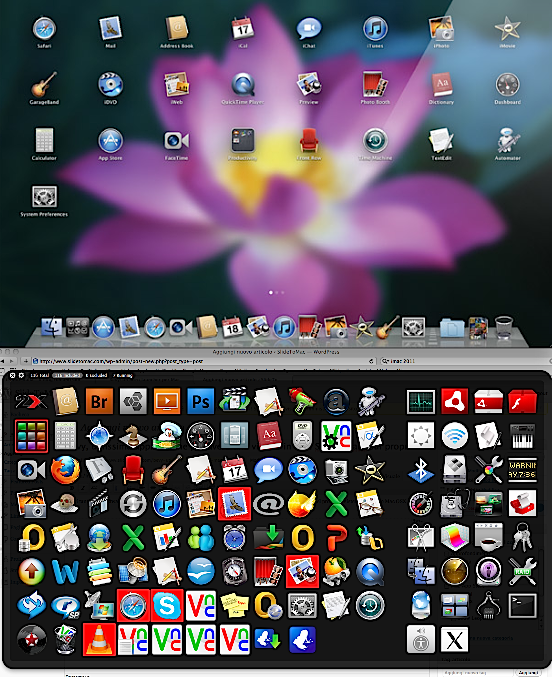Open iPhoto in Launchpad grid
The width and height of the screenshot is (552, 677).
[441, 28]
